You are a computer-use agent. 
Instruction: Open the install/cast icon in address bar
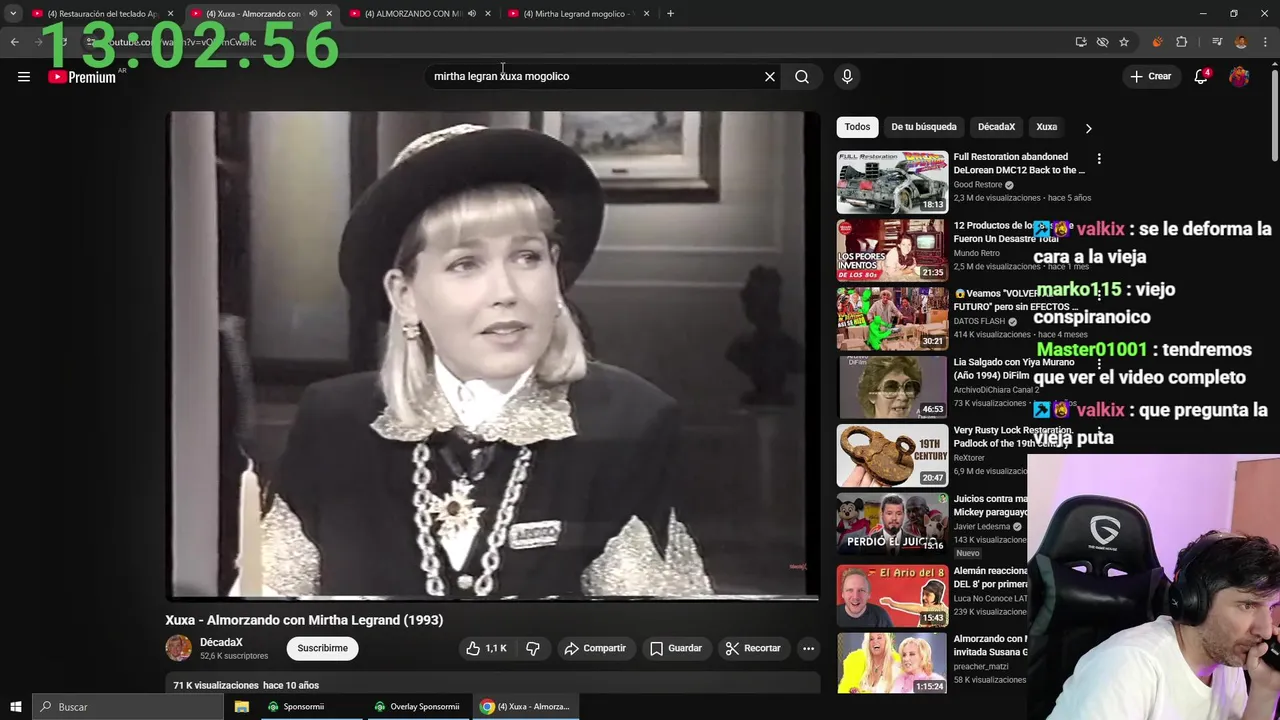[1081, 42]
